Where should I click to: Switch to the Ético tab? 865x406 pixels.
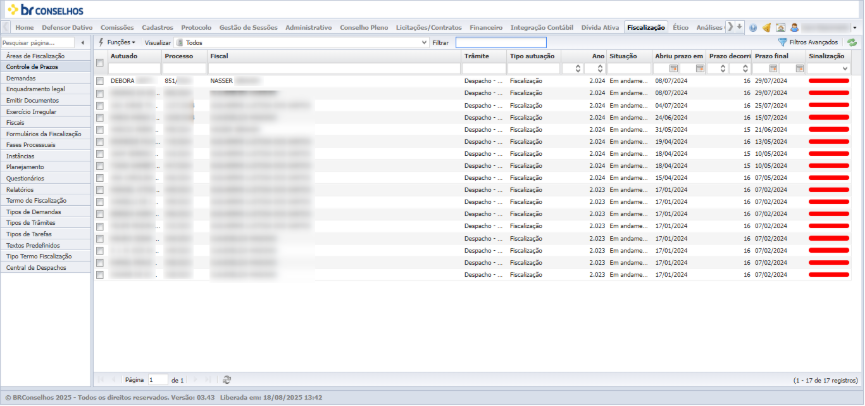coord(681,27)
